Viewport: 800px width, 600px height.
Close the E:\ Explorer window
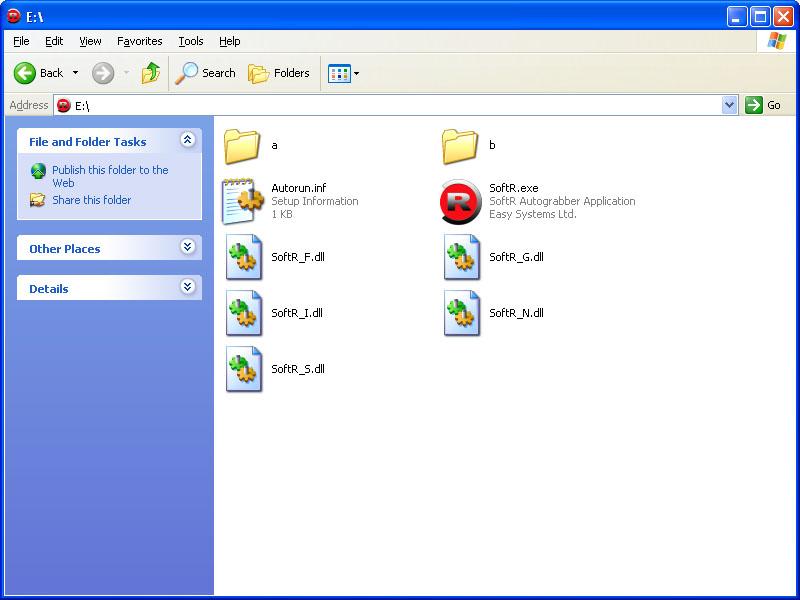pos(783,17)
